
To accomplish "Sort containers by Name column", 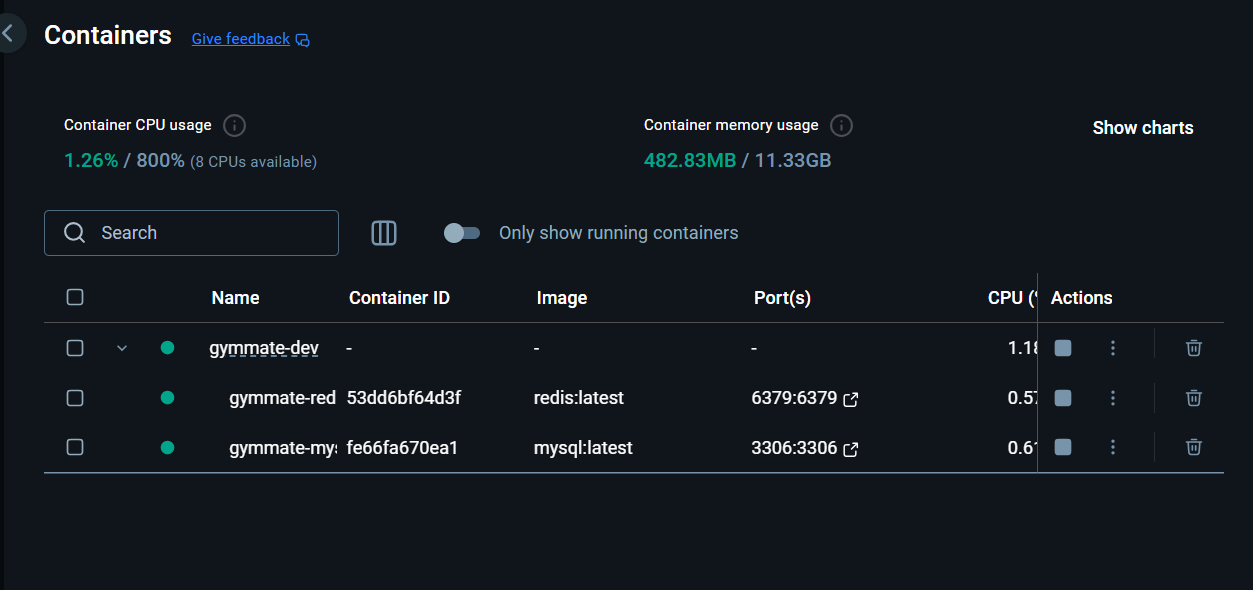I will 235,298.
